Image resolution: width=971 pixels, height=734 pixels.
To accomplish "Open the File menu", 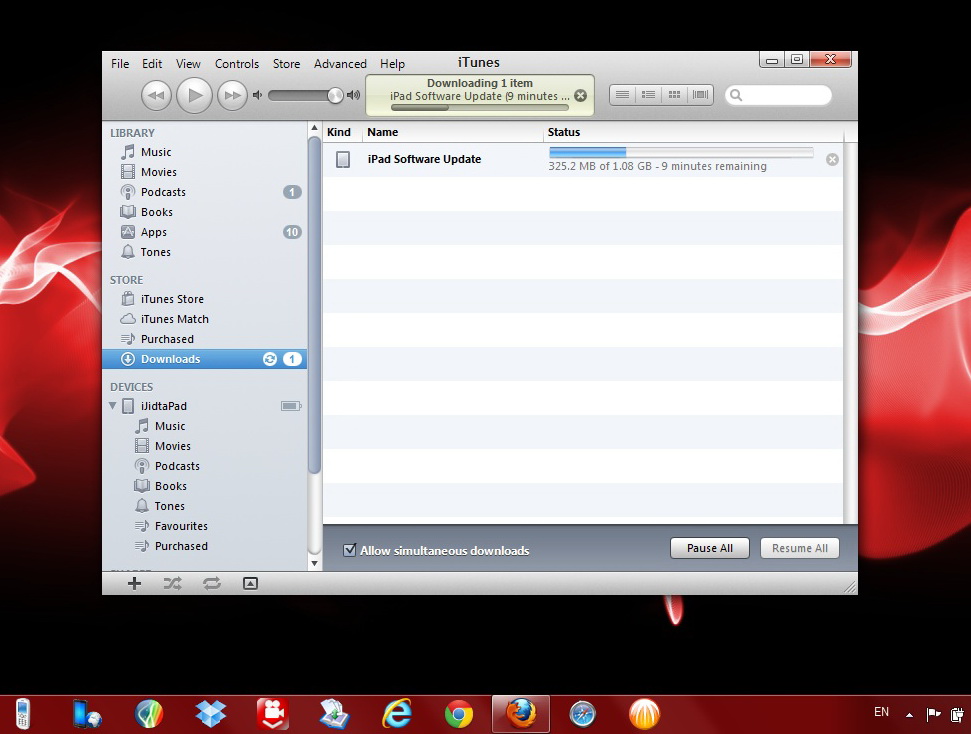I will [x=120, y=64].
